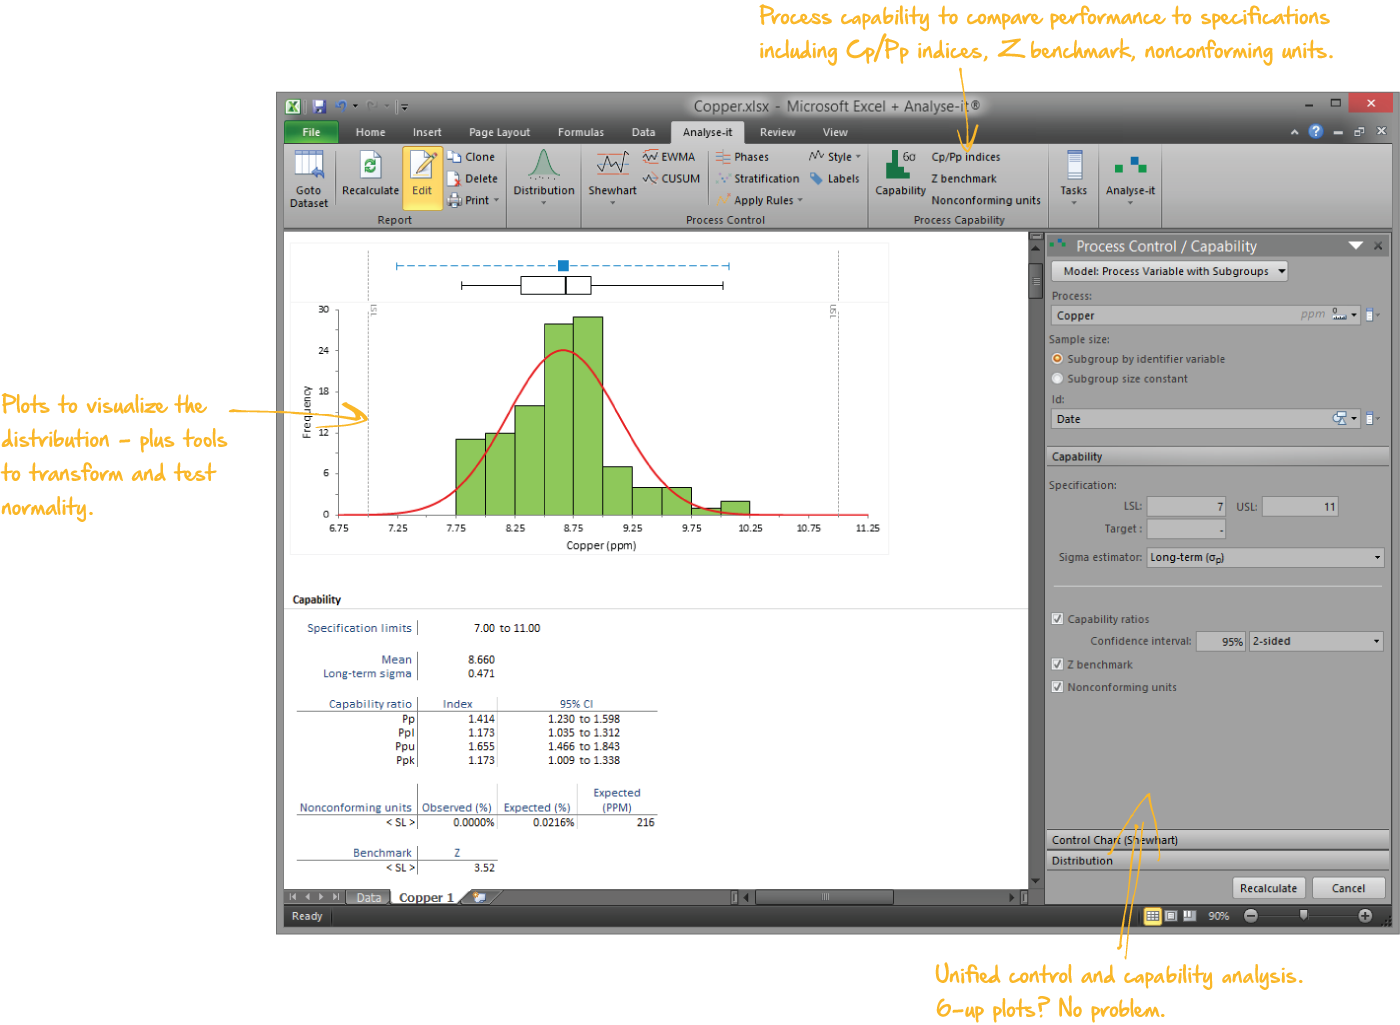This screenshot has width=1400, height=1025.
Task: Click the Normal view icon in status bar
Action: (1152, 916)
